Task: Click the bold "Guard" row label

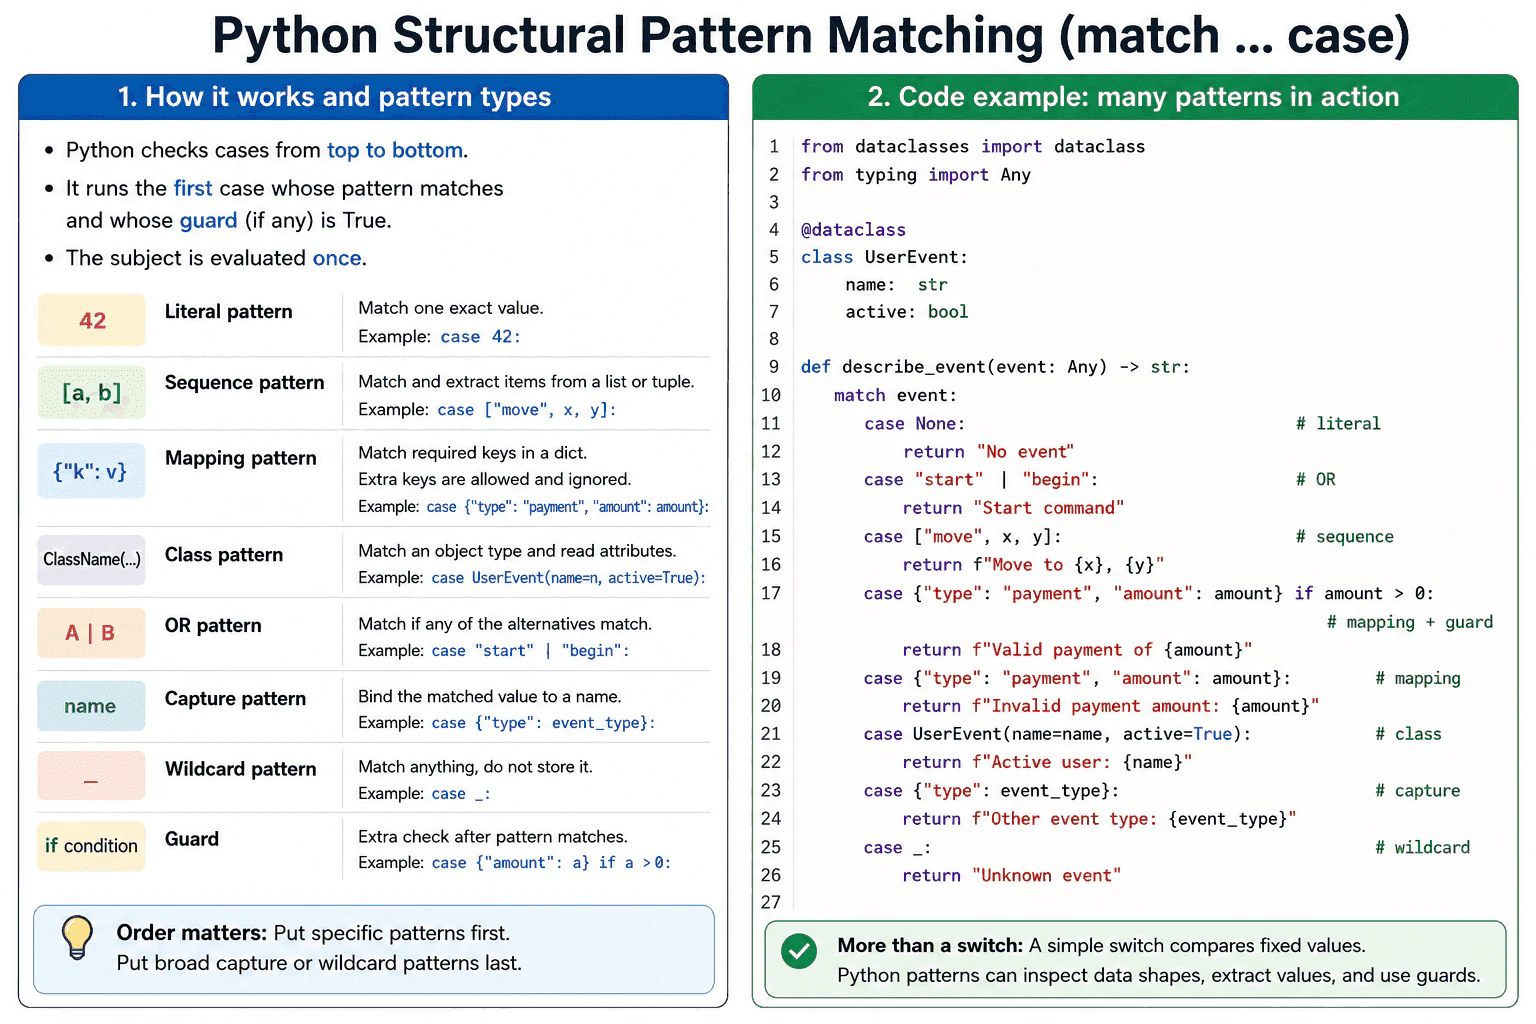Action: (x=192, y=839)
